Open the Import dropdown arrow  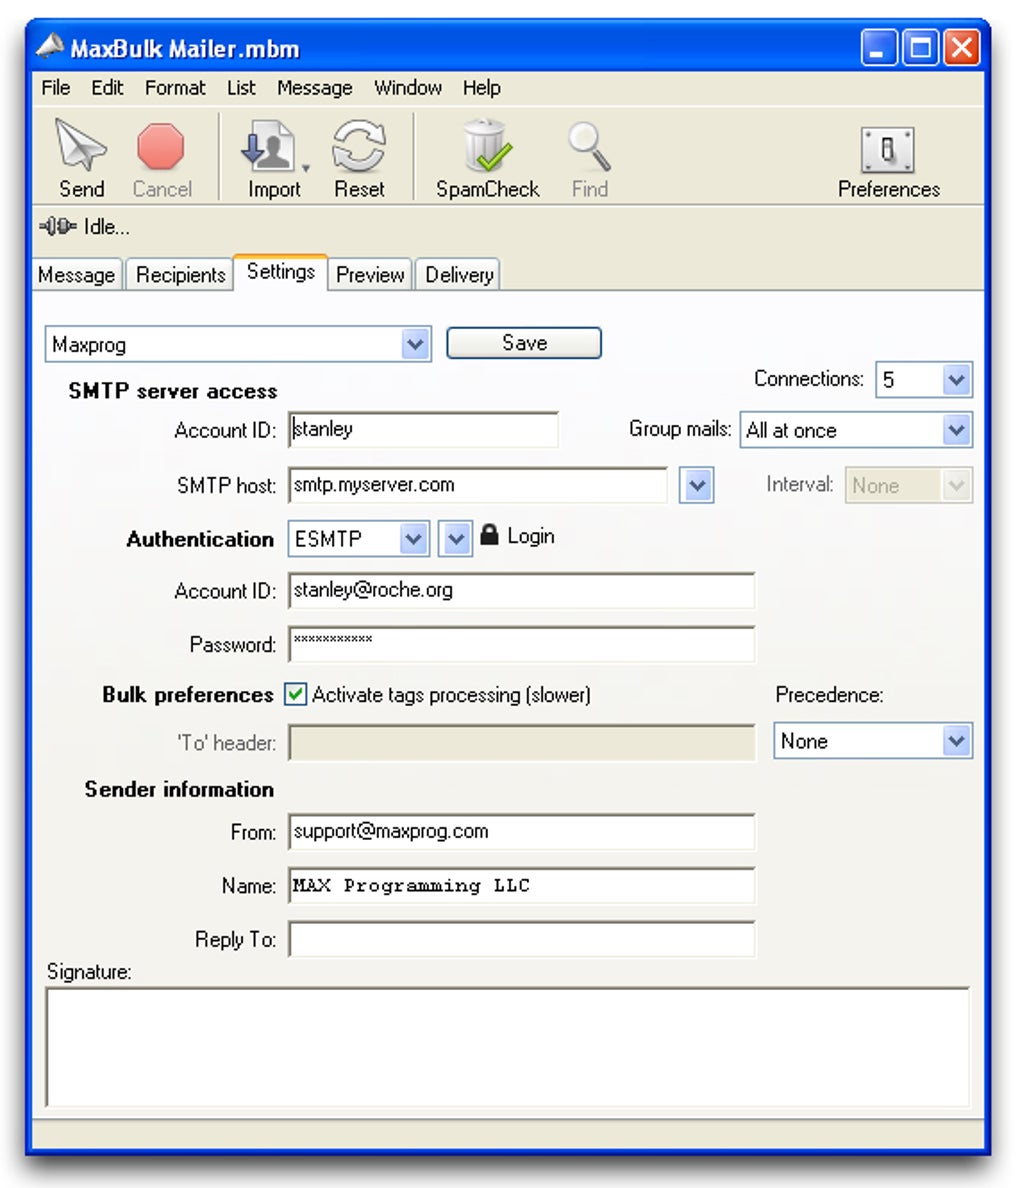click(305, 167)
